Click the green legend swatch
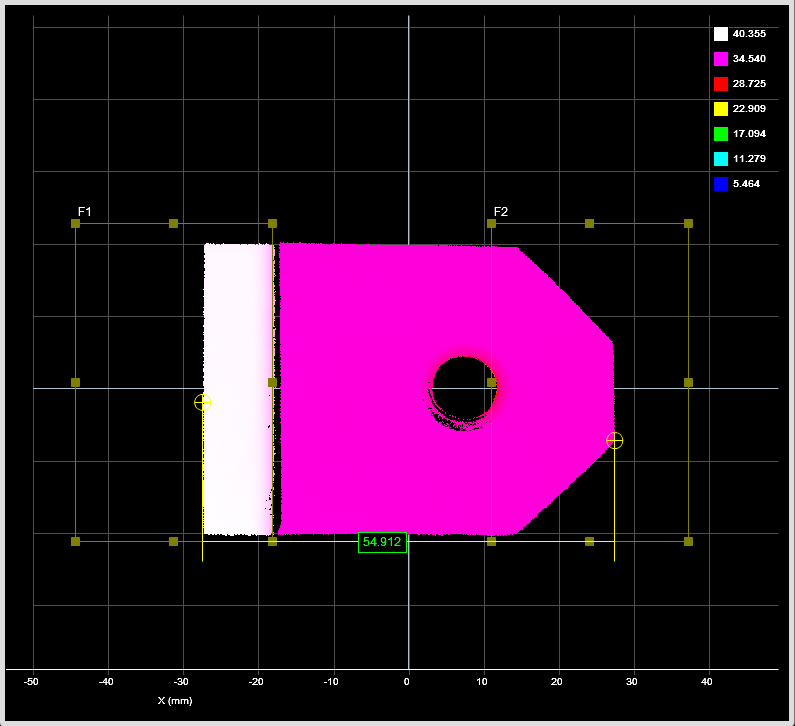This screenshot has width=795, height=726. pos(721,134)
